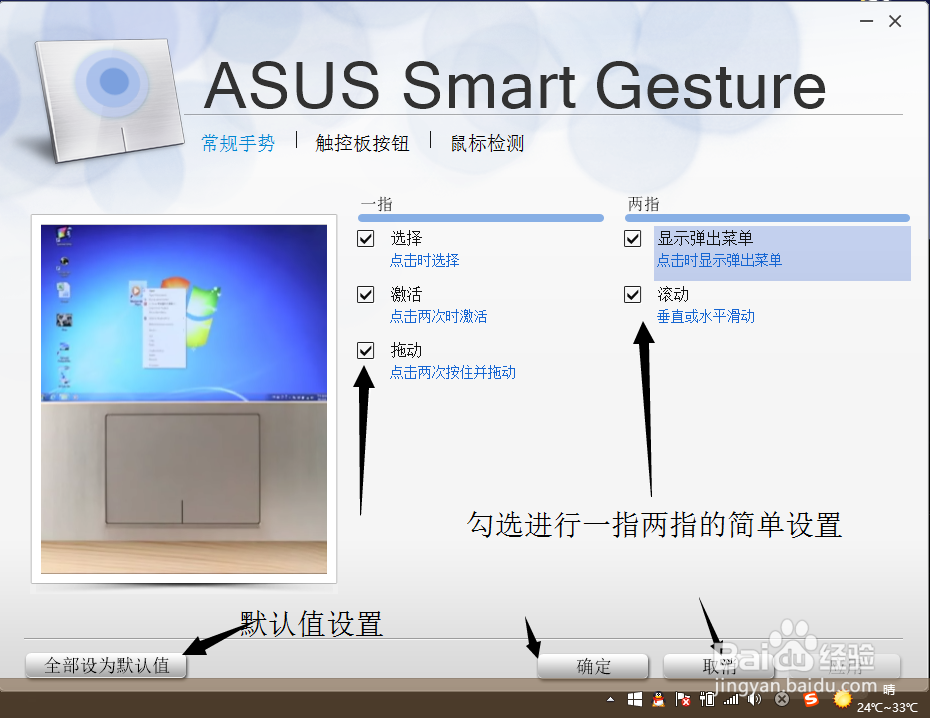The height and width of the screenshot is (718, 930).
Task: Open the network signal tray icon
Action: pos(731,700)
